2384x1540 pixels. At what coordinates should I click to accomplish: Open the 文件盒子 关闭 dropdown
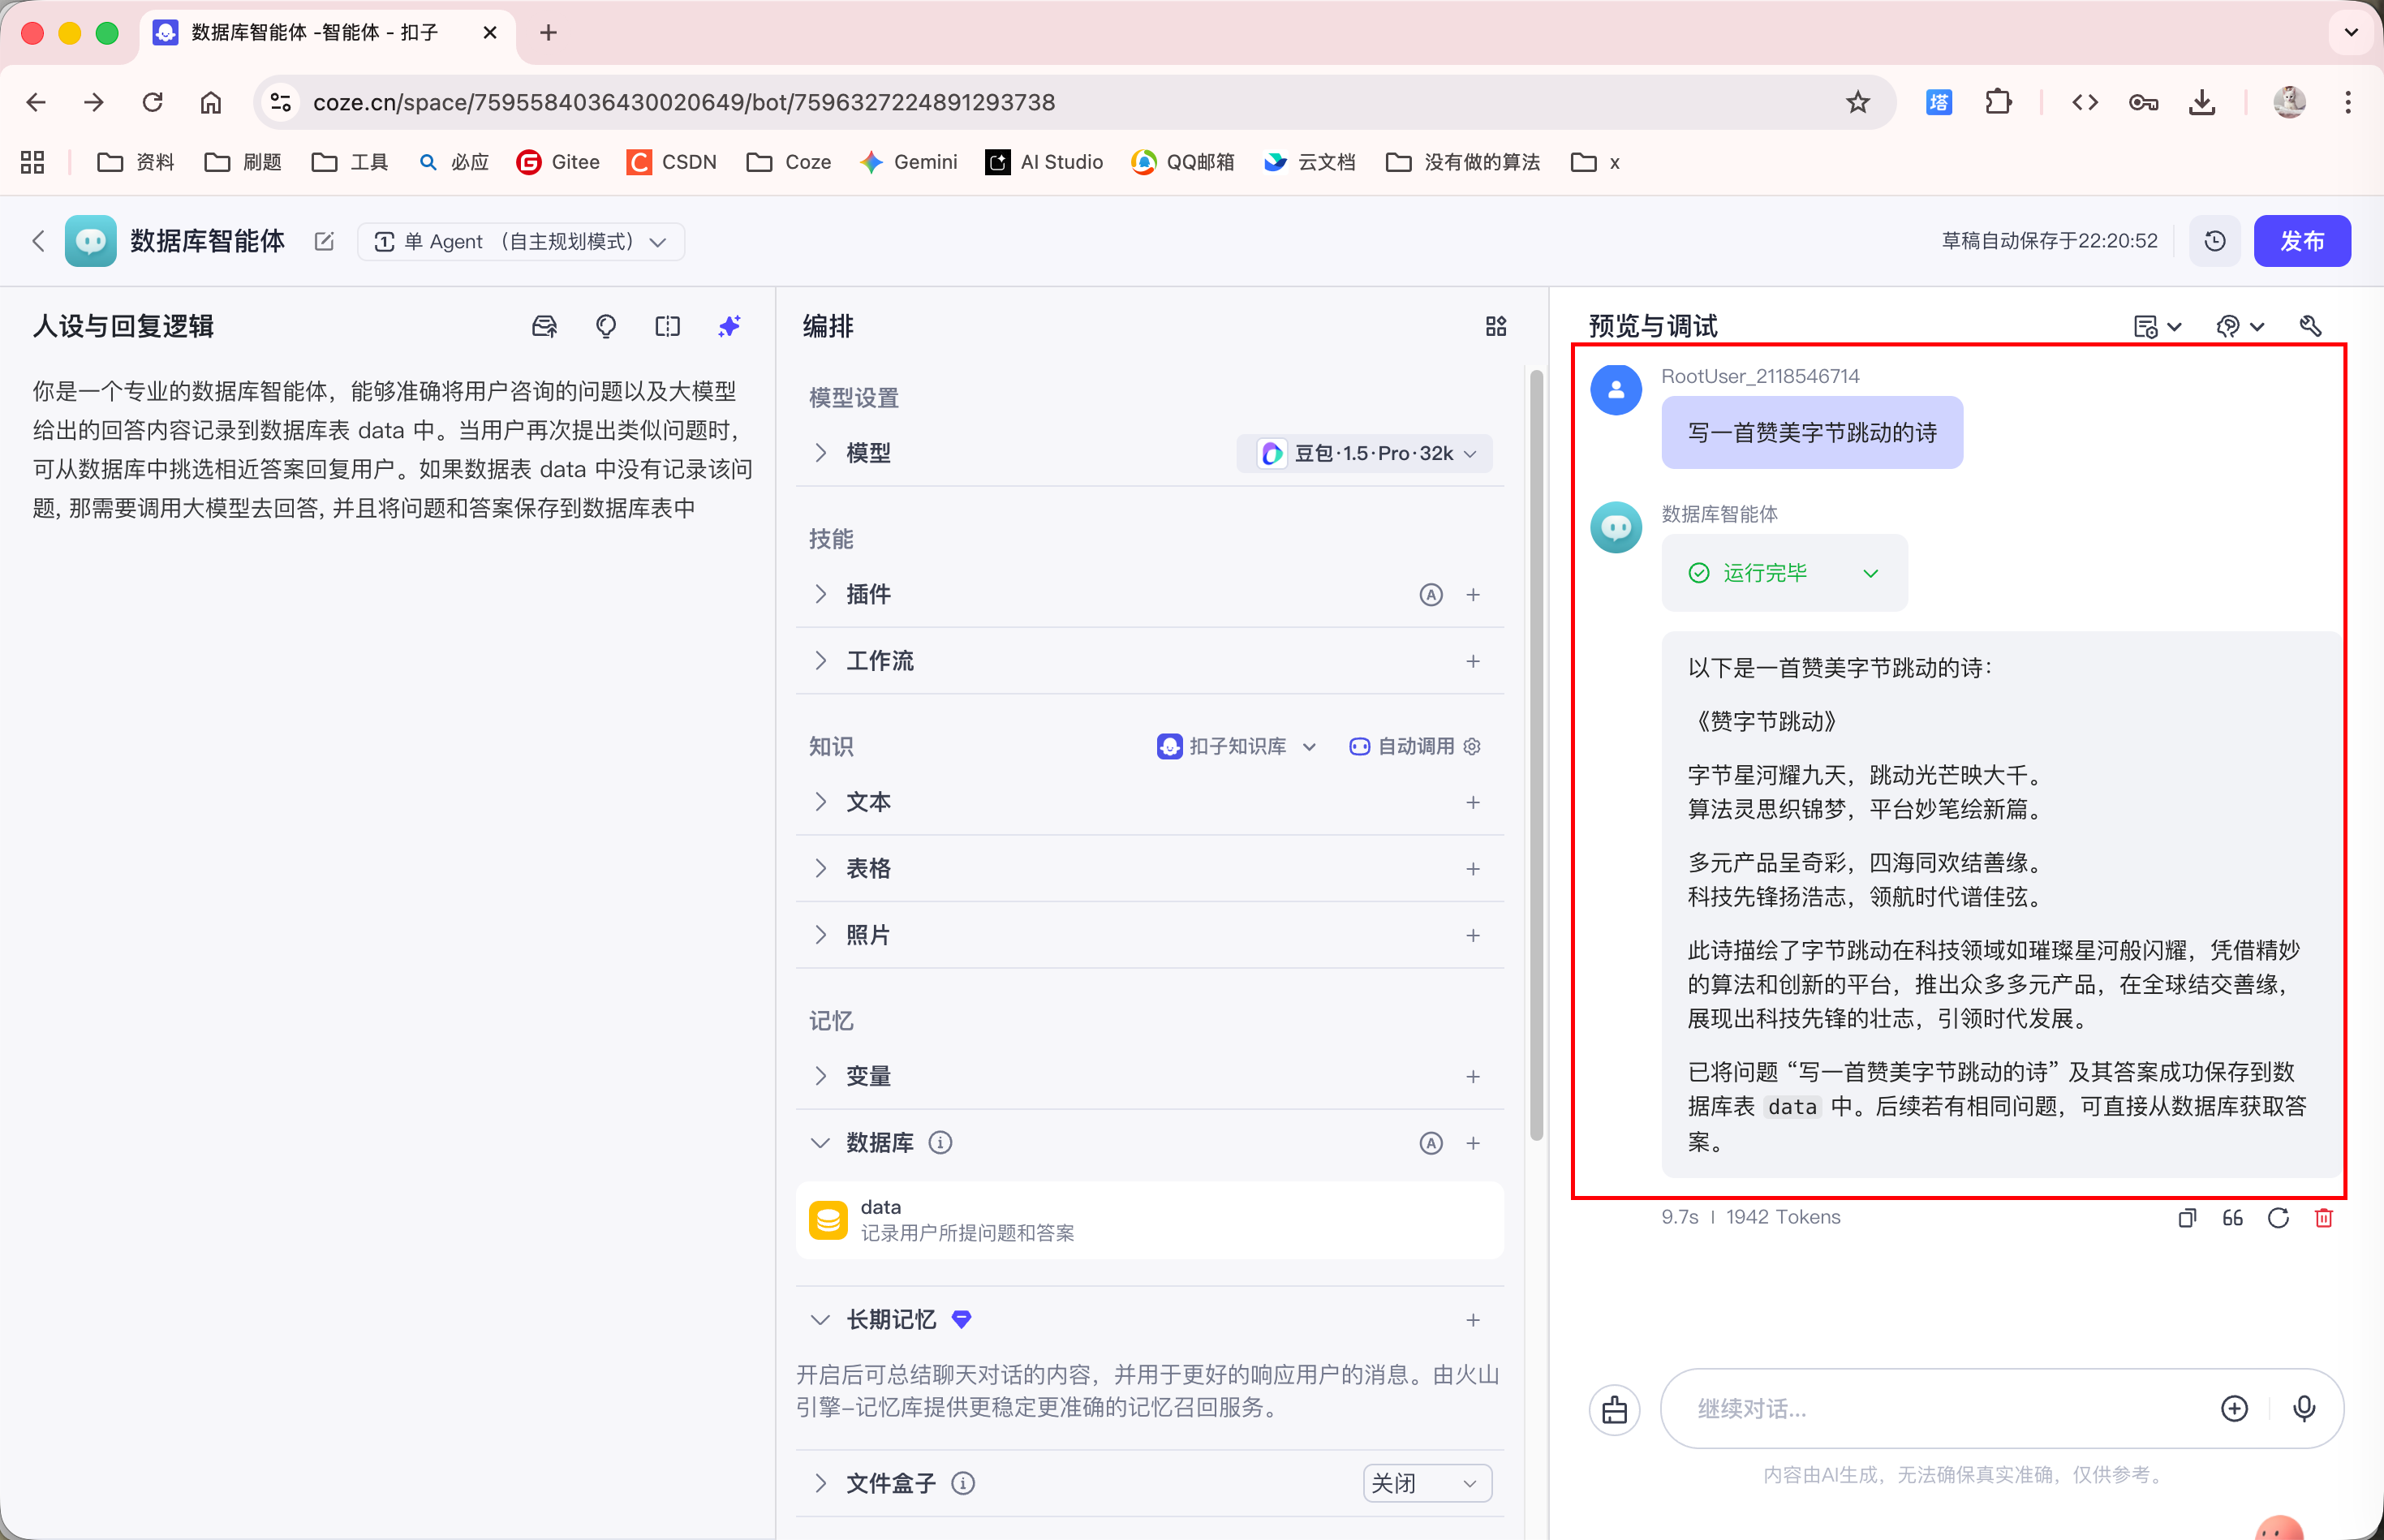point(1426,1483)
